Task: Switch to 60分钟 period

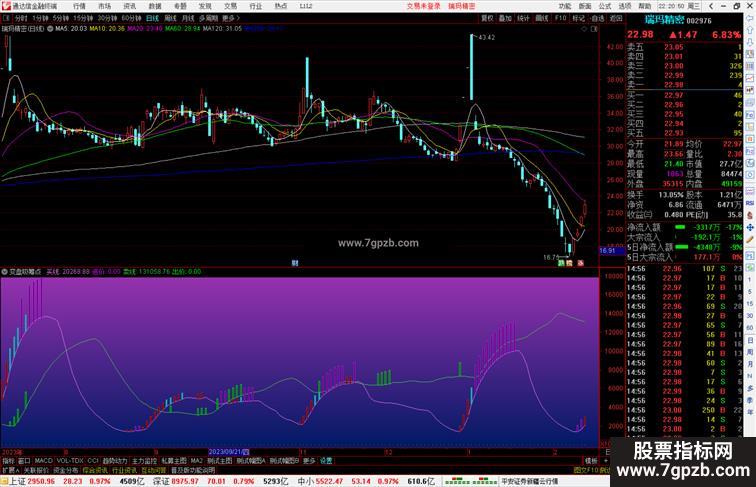Action: pos(131,18)
